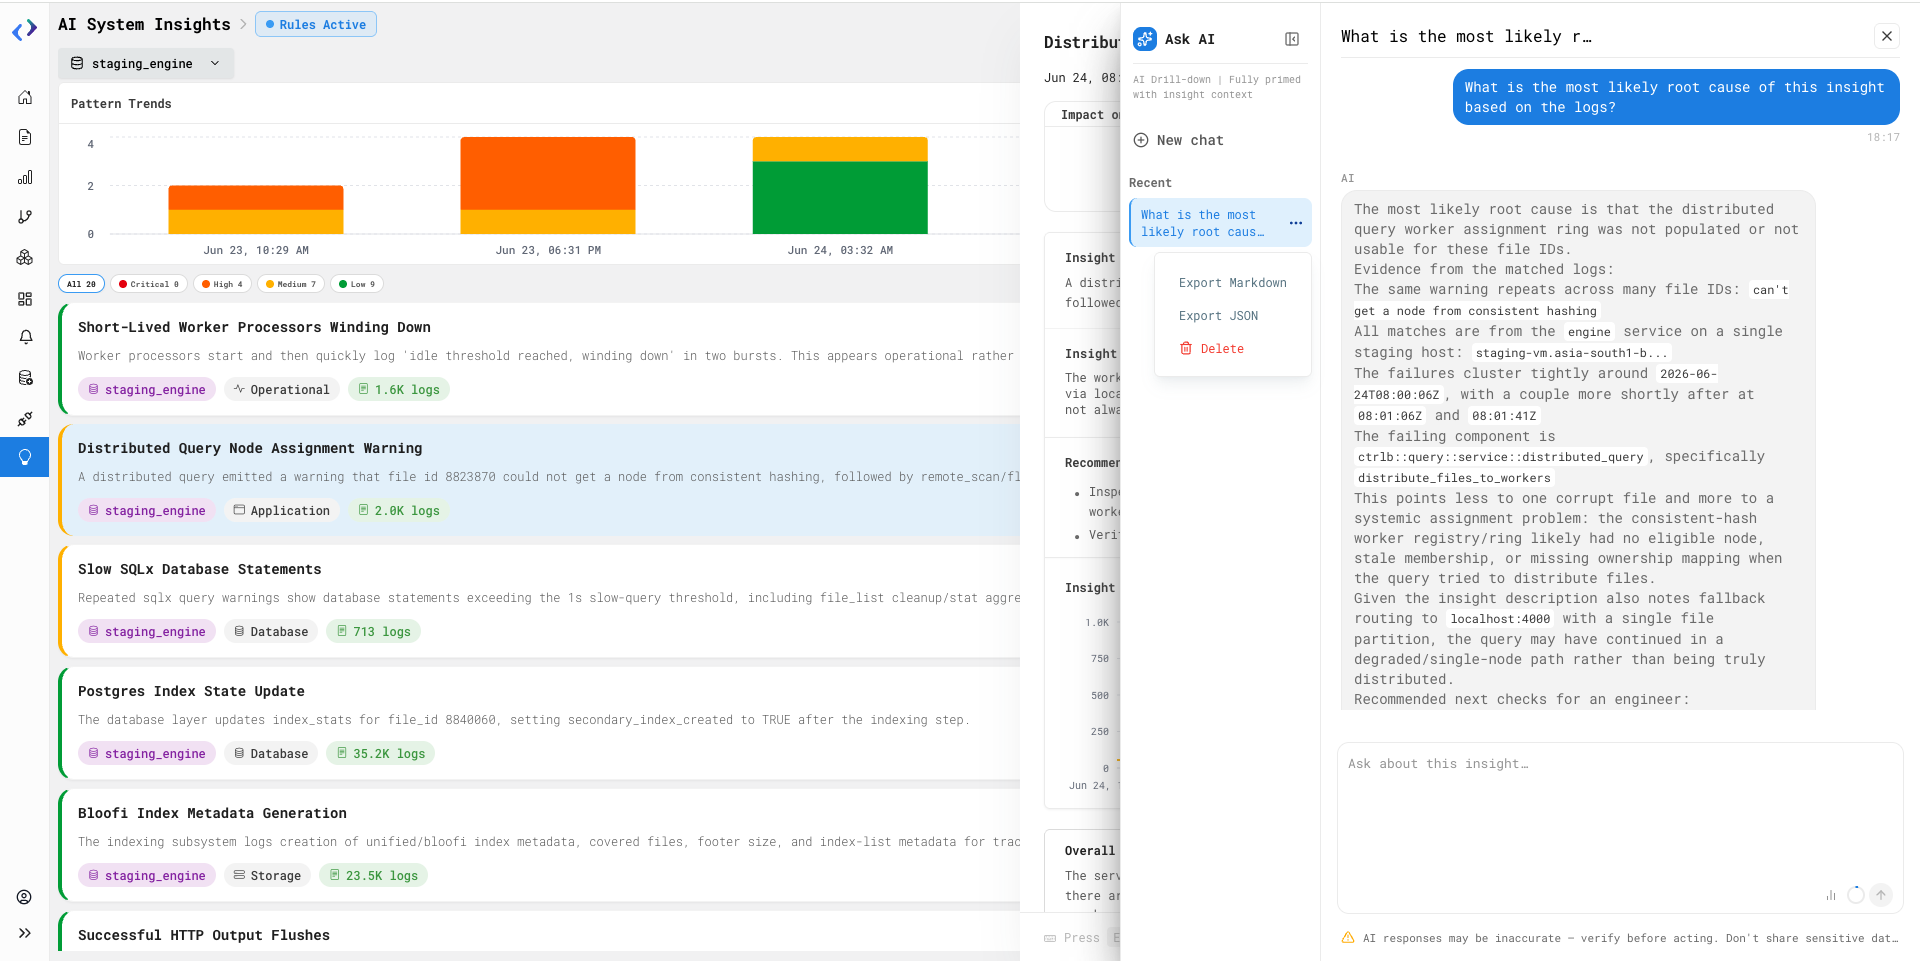This screenshot has height=961, width=1920.
Task: Click the Operational category tag
Action: (282, 389)
